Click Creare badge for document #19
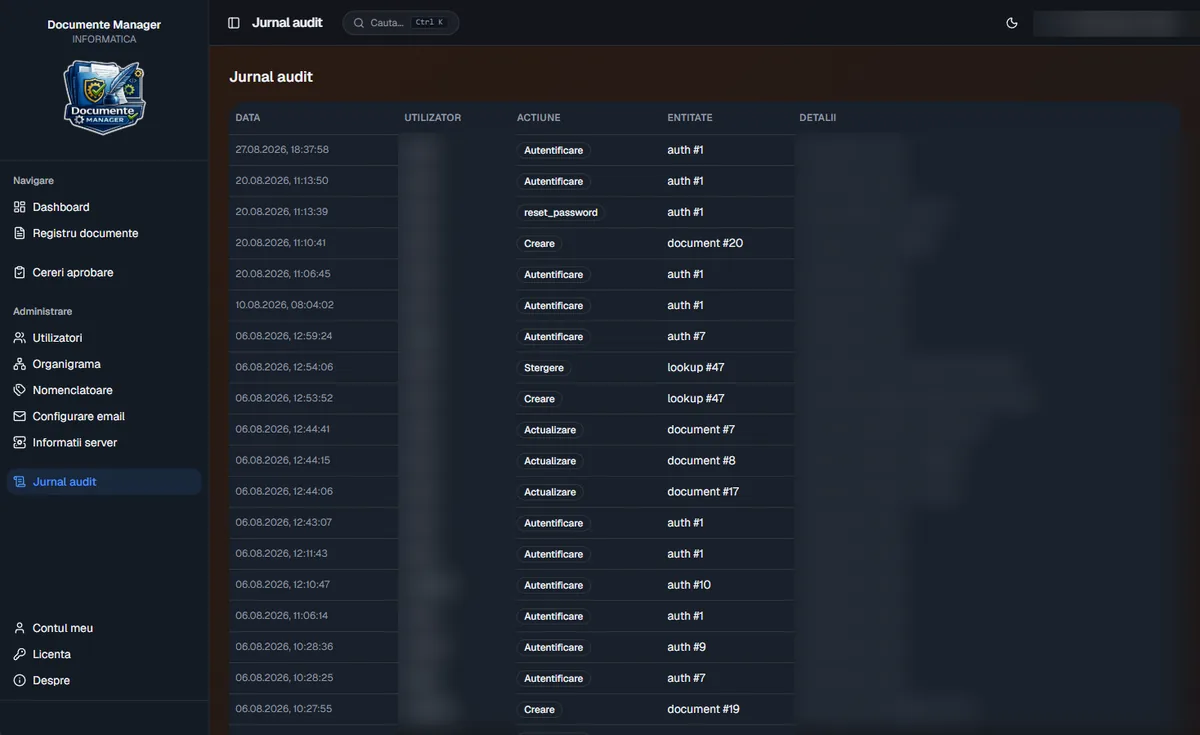1200x735 pixels. pos(539,709)
